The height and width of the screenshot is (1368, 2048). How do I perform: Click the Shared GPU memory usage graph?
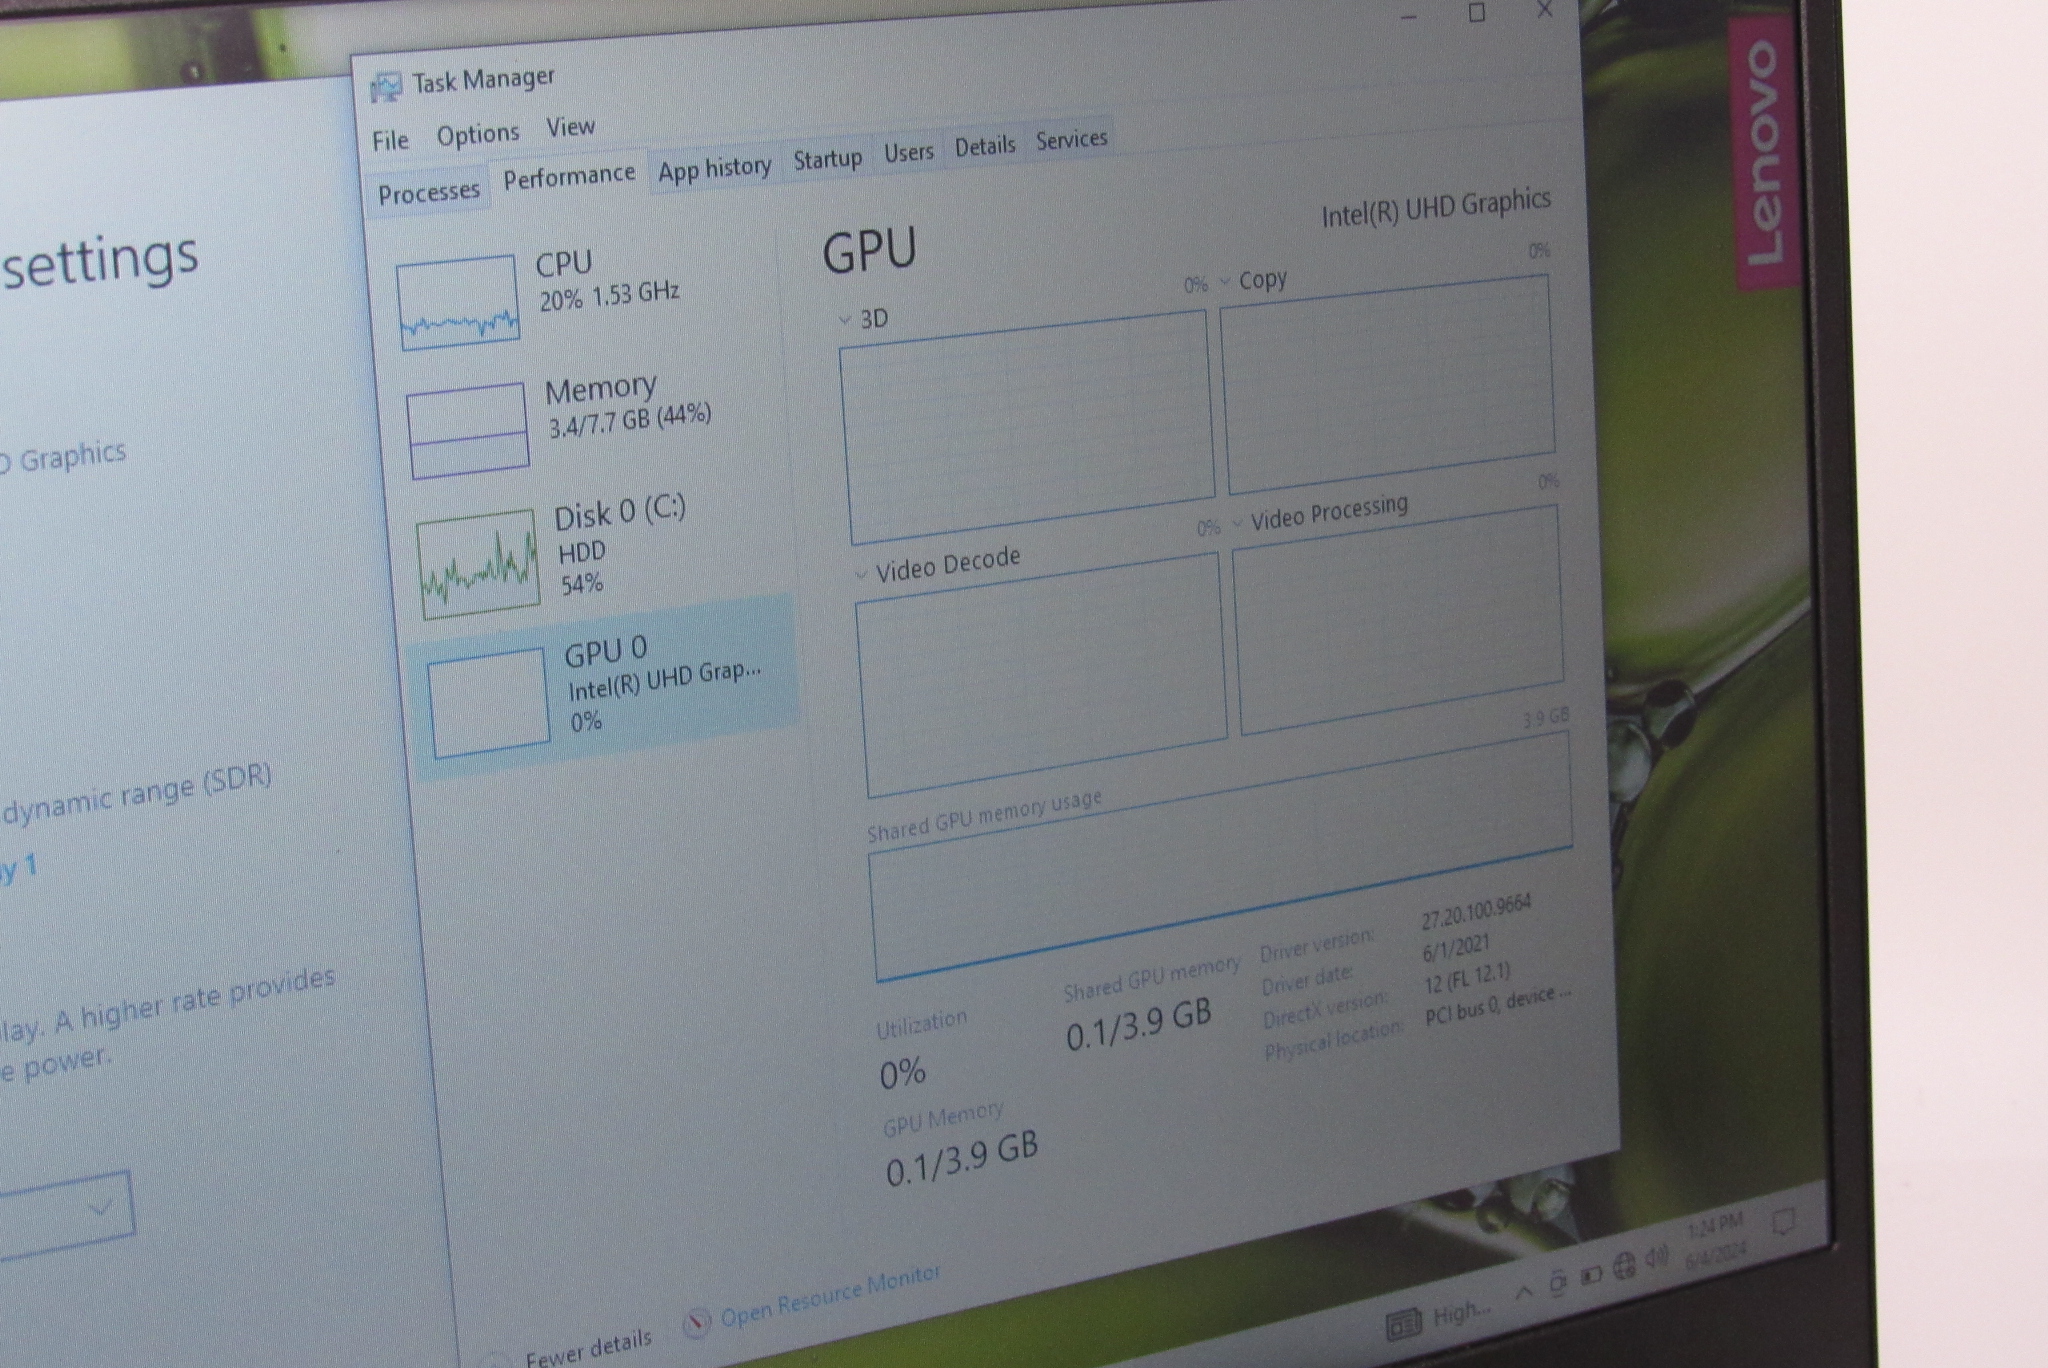click(x=1220, y=856)
